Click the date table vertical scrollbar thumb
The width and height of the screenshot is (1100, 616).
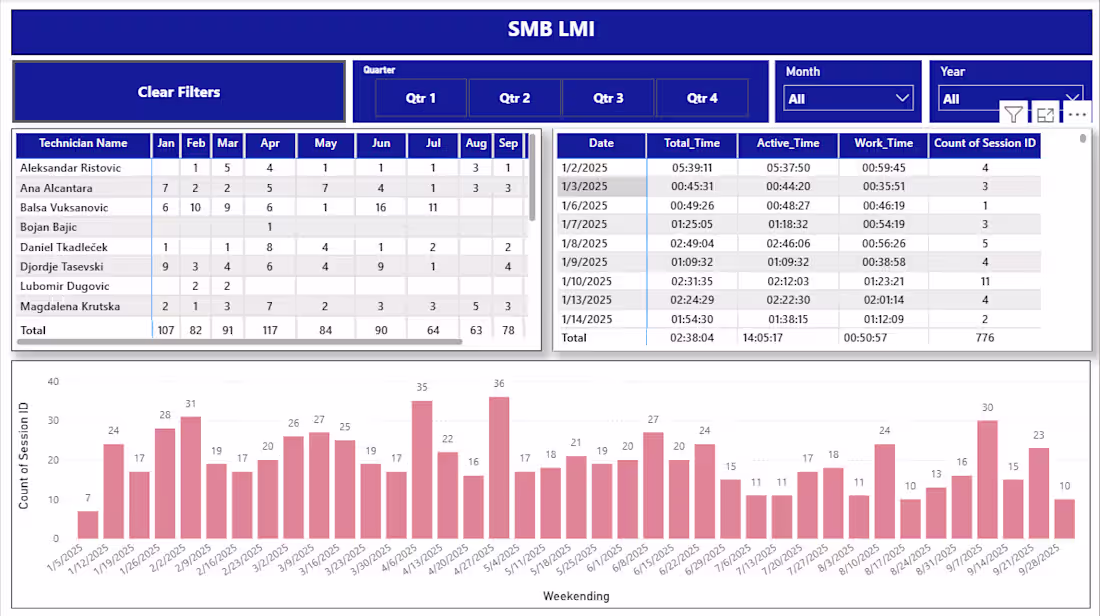[x=1083, y=138]
